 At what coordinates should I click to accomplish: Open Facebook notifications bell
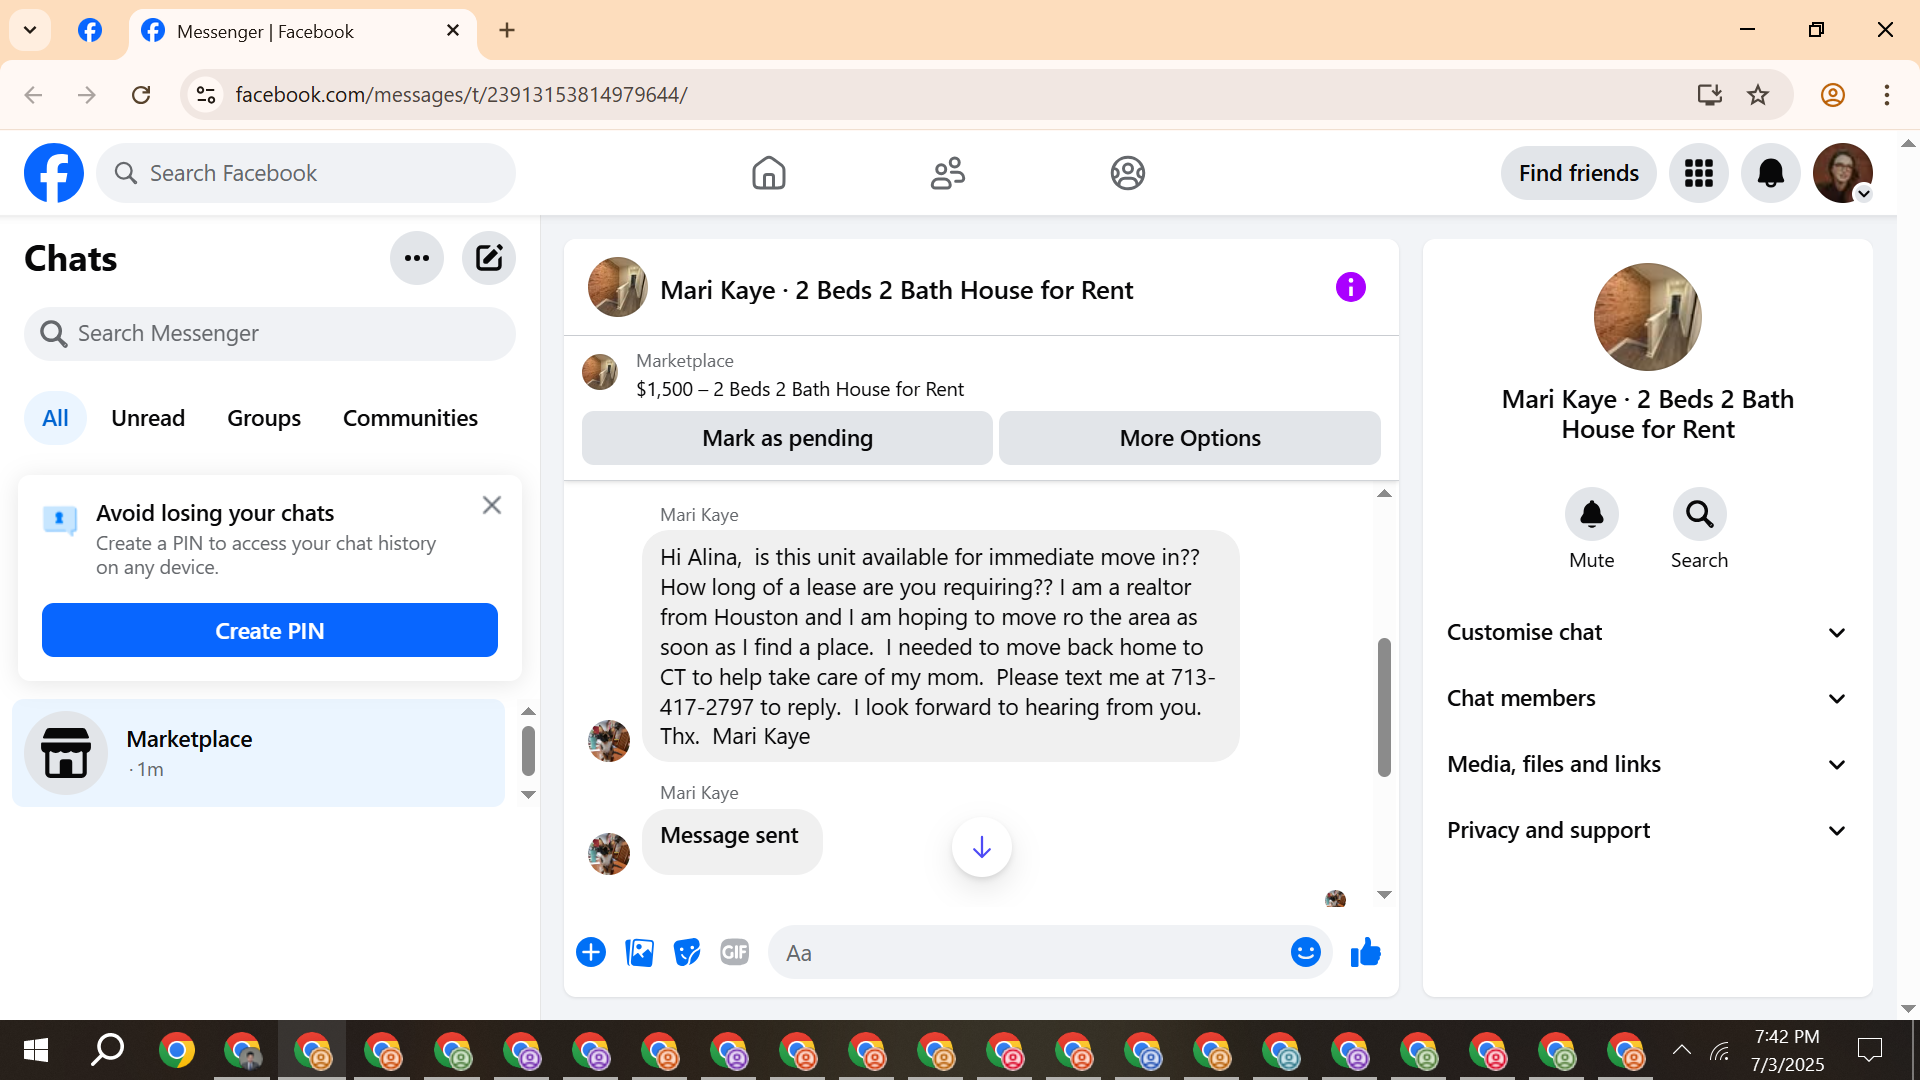[x=1770, y=173]
